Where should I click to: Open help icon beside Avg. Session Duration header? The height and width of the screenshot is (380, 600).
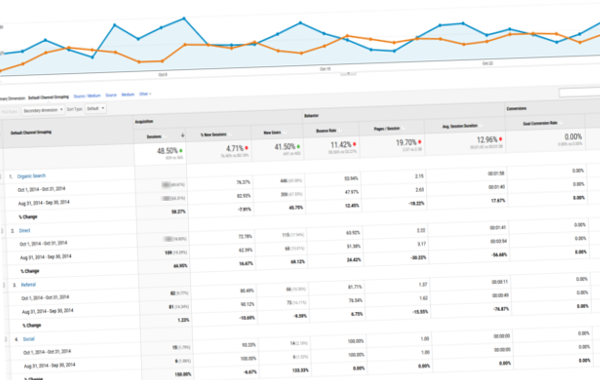481,125
